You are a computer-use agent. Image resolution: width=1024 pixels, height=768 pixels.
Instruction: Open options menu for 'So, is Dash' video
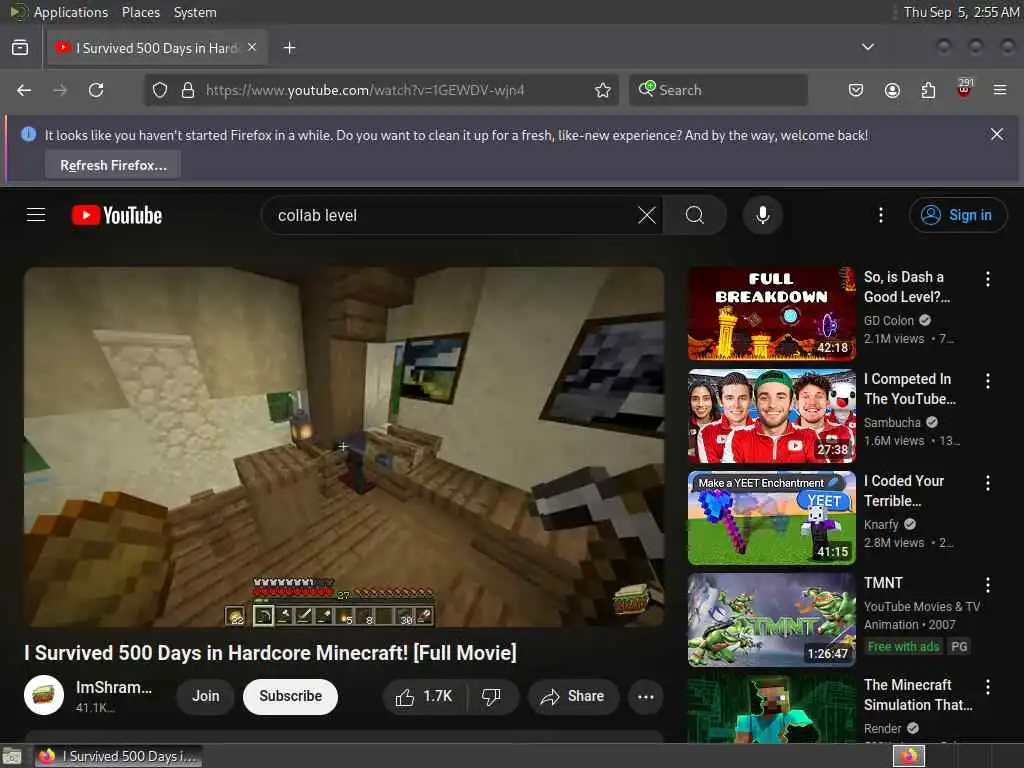click(x=987, y=279)
